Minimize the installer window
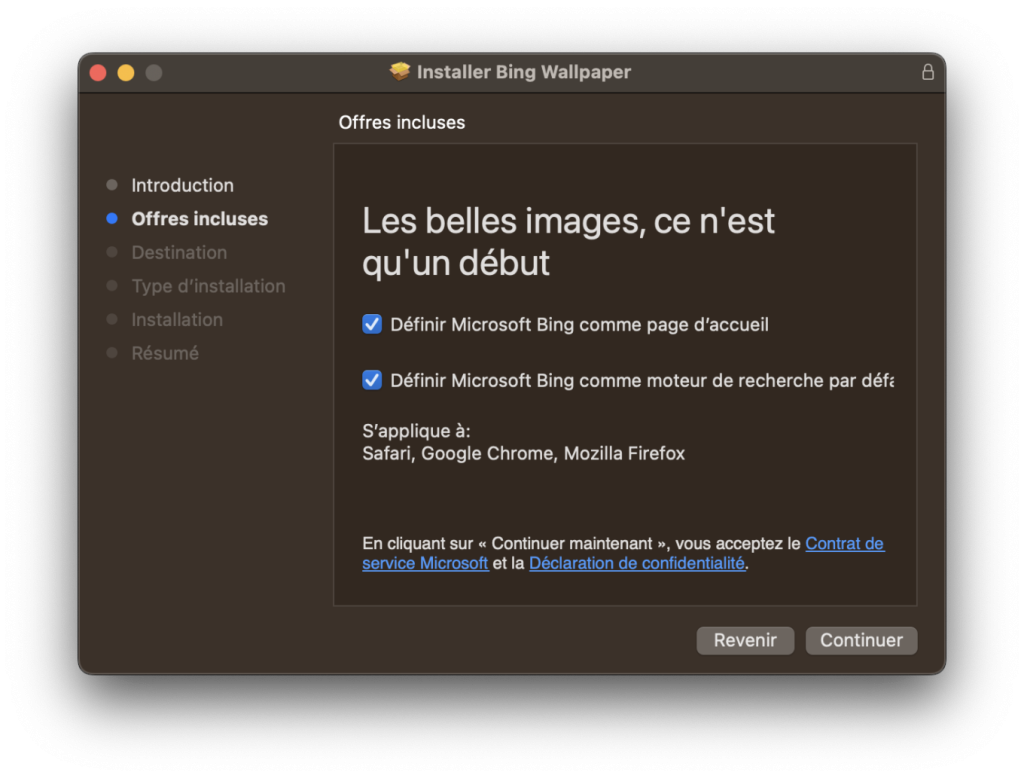1024x778 pixels. (x=126, y=73)
